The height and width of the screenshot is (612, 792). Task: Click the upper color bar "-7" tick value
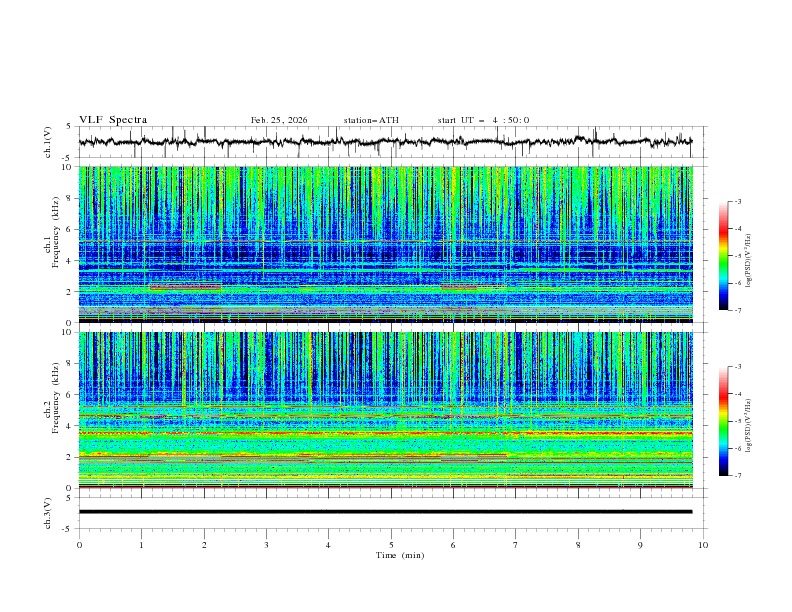(738, 310)
